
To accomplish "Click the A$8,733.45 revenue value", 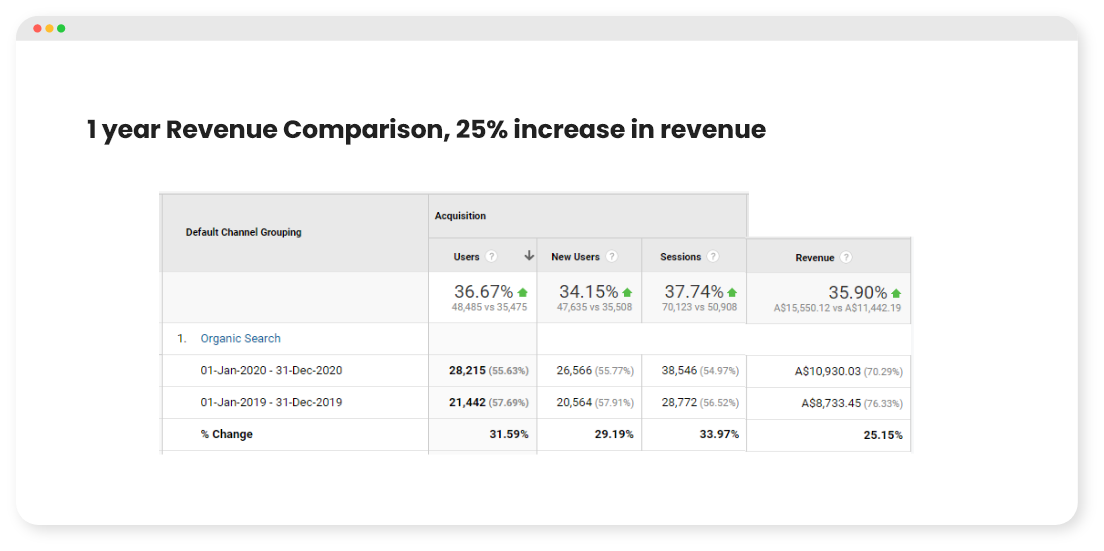I will pyautogui.click(x=831, y=404).
